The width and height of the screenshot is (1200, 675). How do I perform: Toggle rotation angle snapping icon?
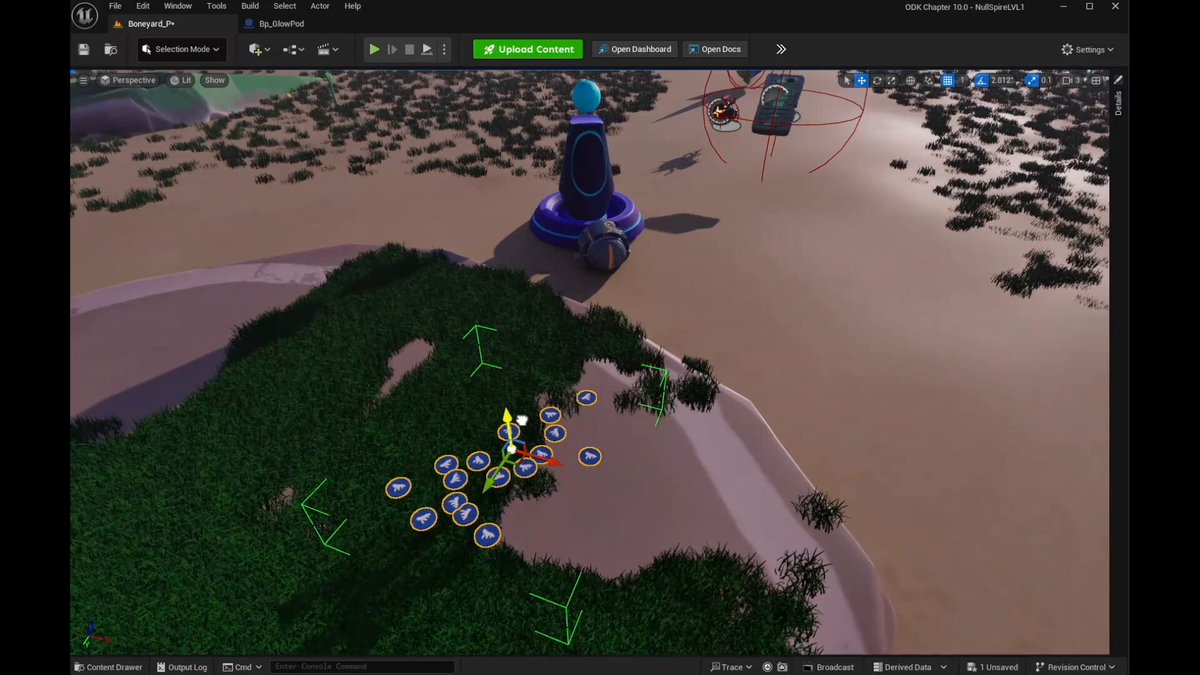982,80
